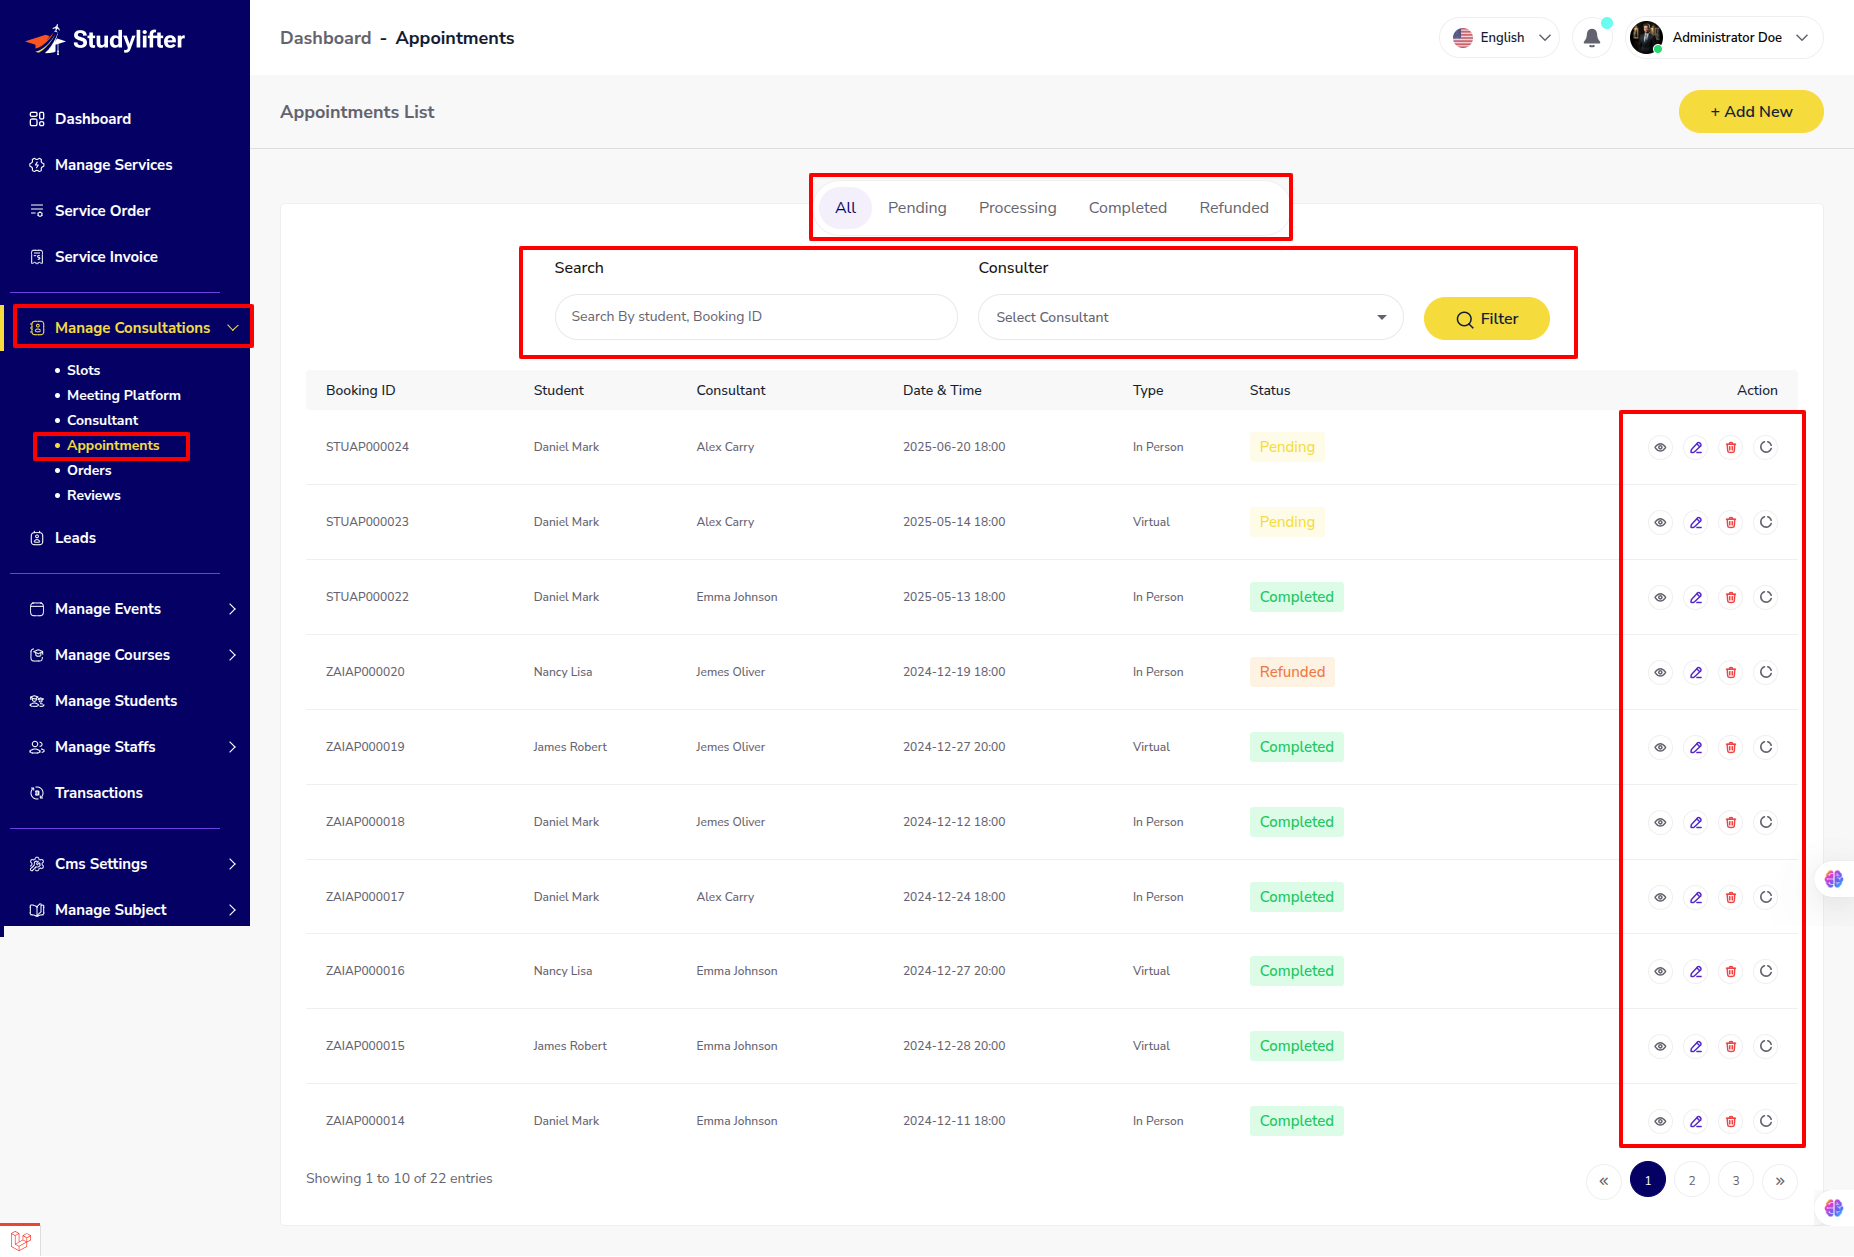The width and height of the screenshot is (1854, 1257).
Task: Edit appointment STUAP000024 with the pencil icon
Action: pyautogui.click(x=1696, y=447)
